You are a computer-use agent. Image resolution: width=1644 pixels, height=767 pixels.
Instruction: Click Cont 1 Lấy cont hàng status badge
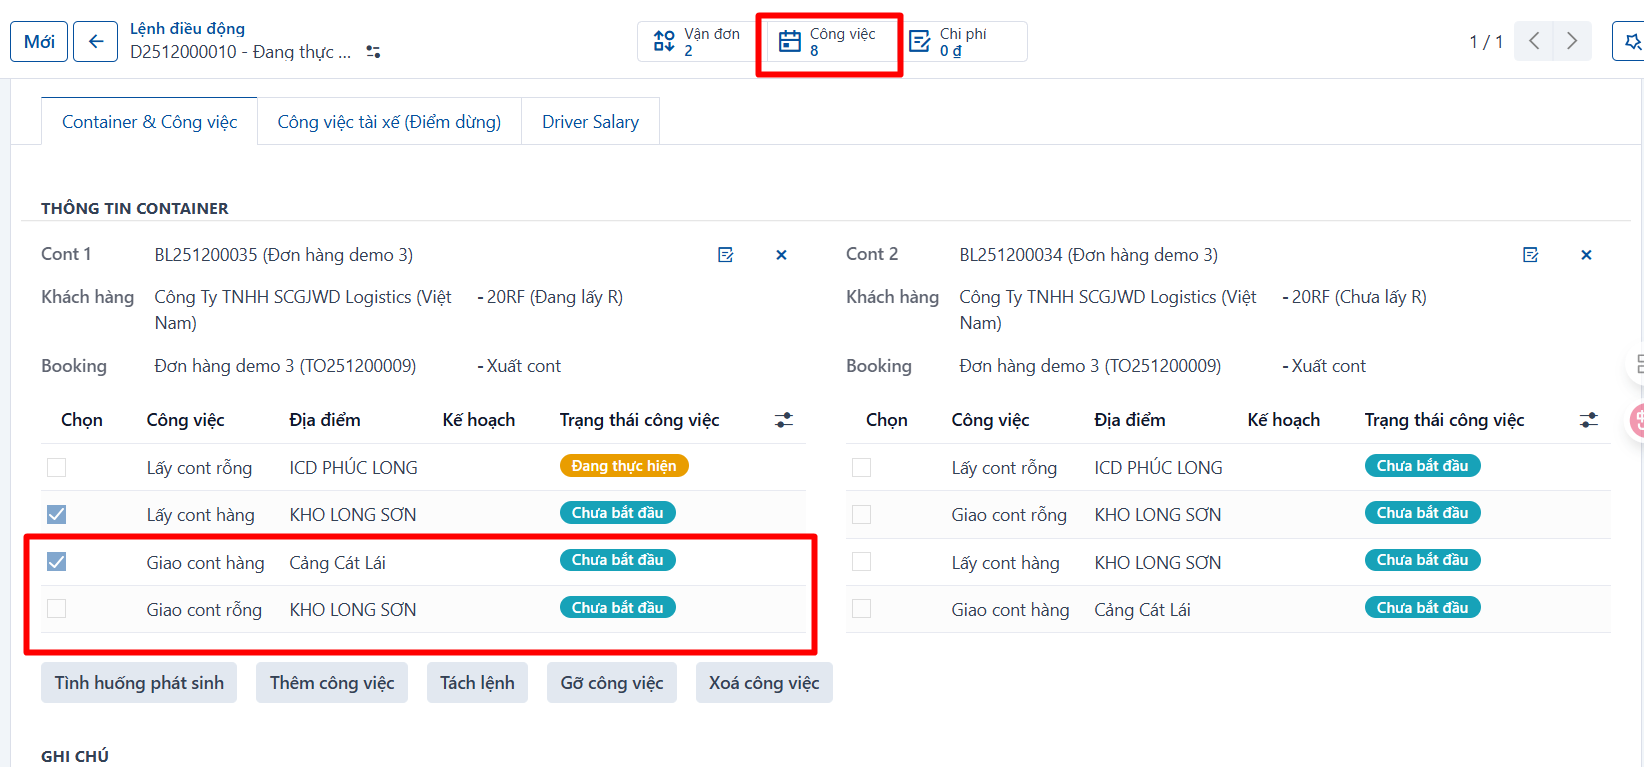pyautogui.click(x=618, y=513)
